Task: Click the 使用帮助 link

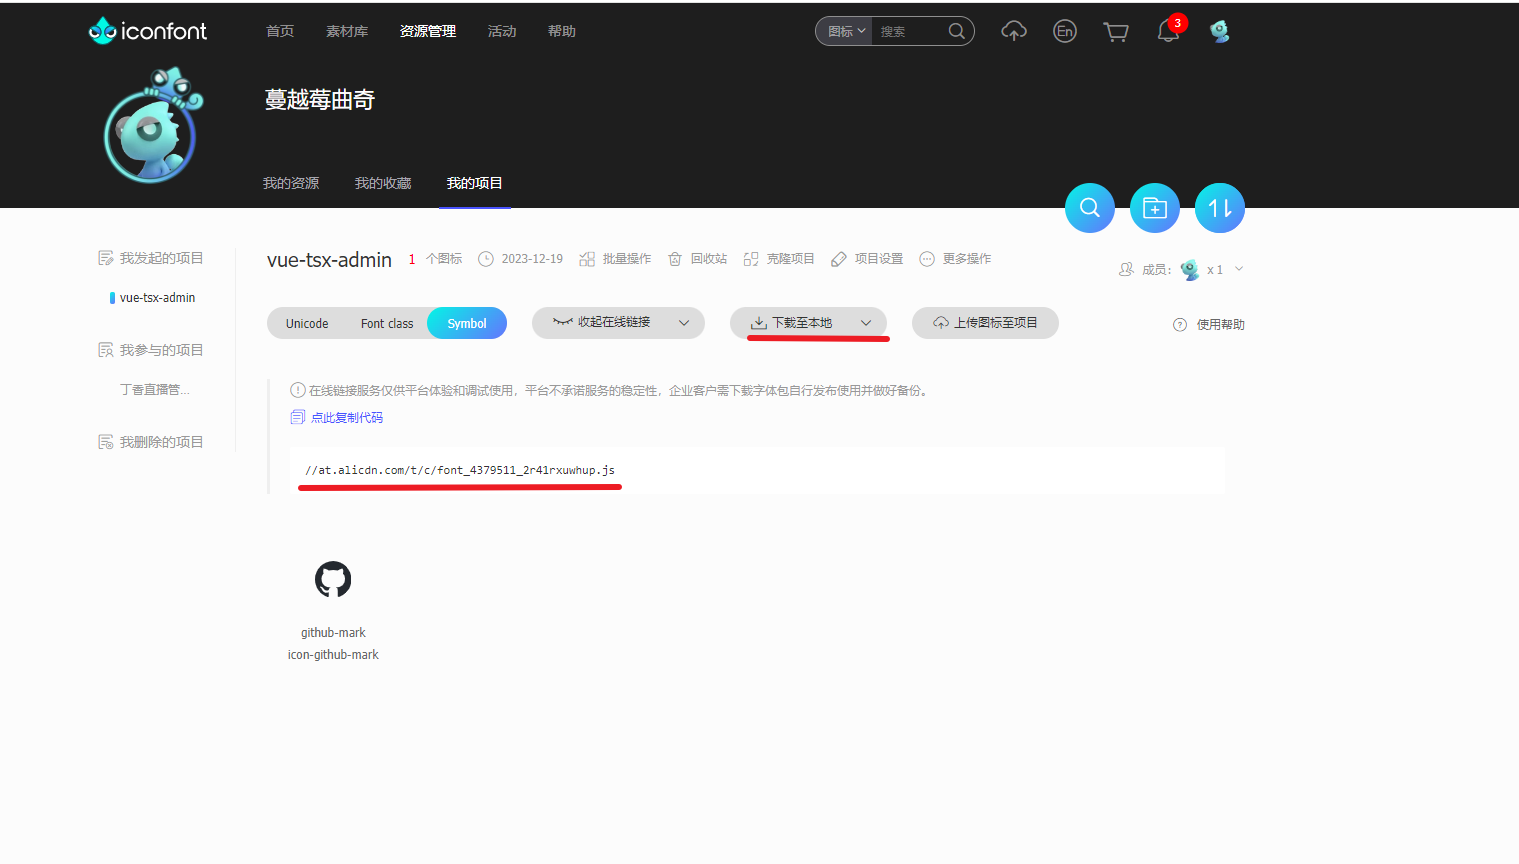Action: coord(1221,325)
